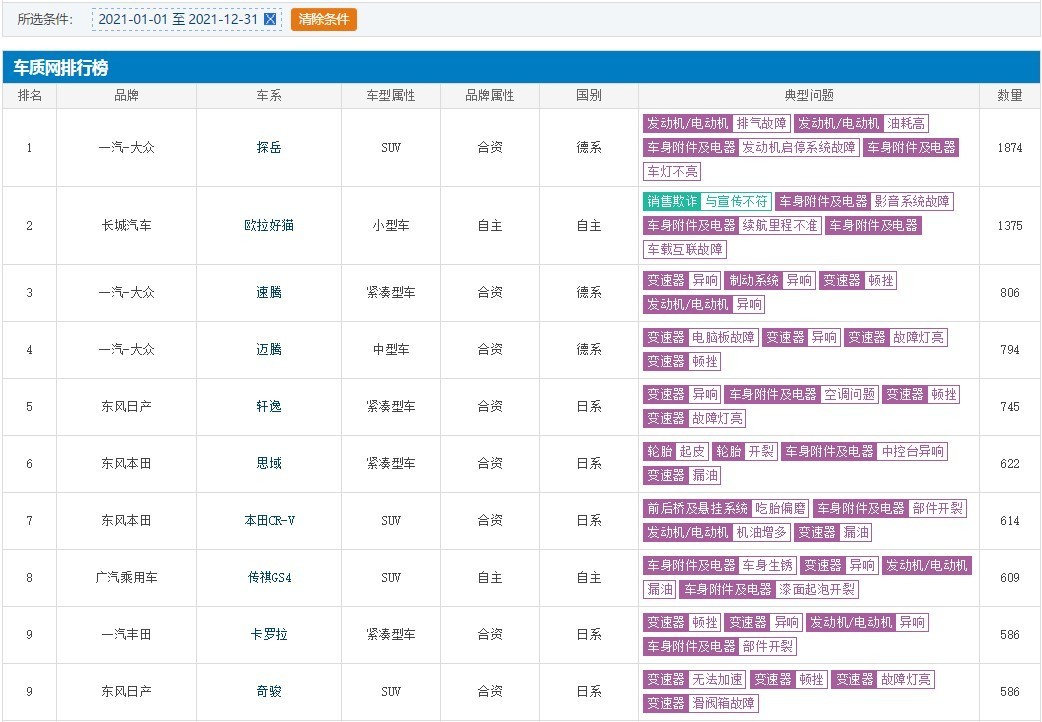Select the 一汽丰田 brand cell
Screen dimensions: 1042x722
tap(126, 634)
